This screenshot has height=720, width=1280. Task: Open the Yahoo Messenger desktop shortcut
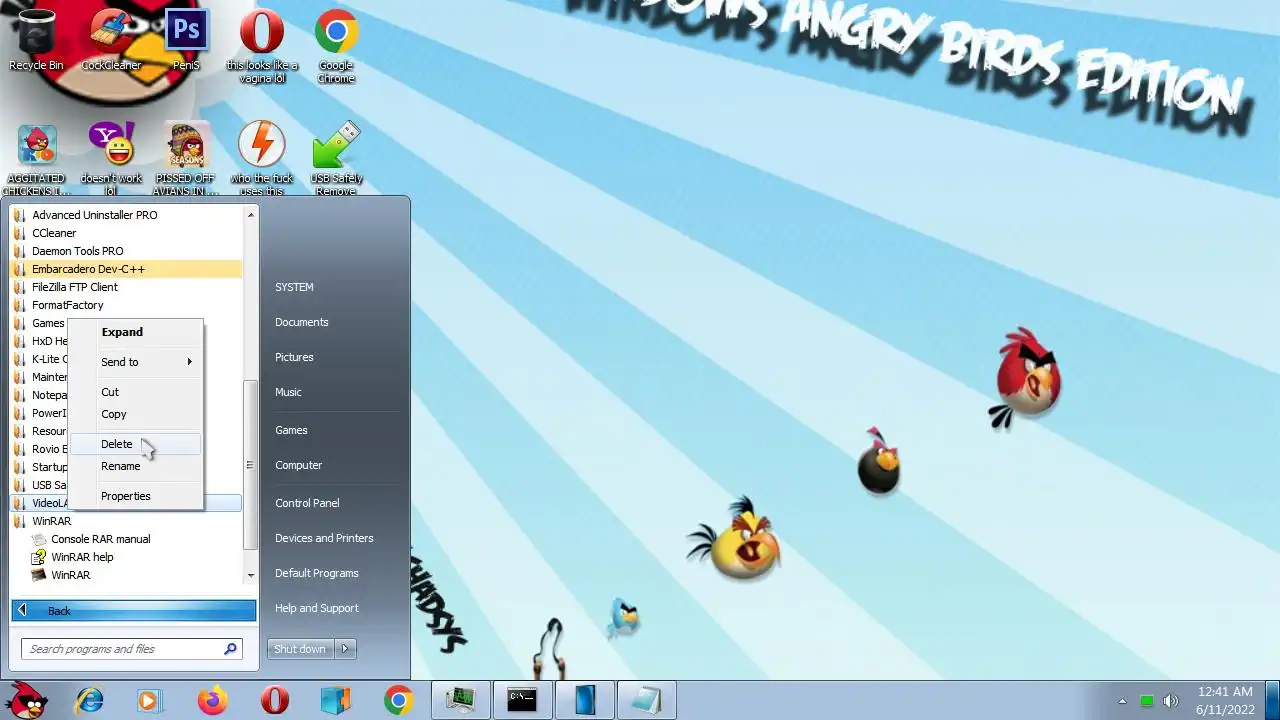click(111, 160)
